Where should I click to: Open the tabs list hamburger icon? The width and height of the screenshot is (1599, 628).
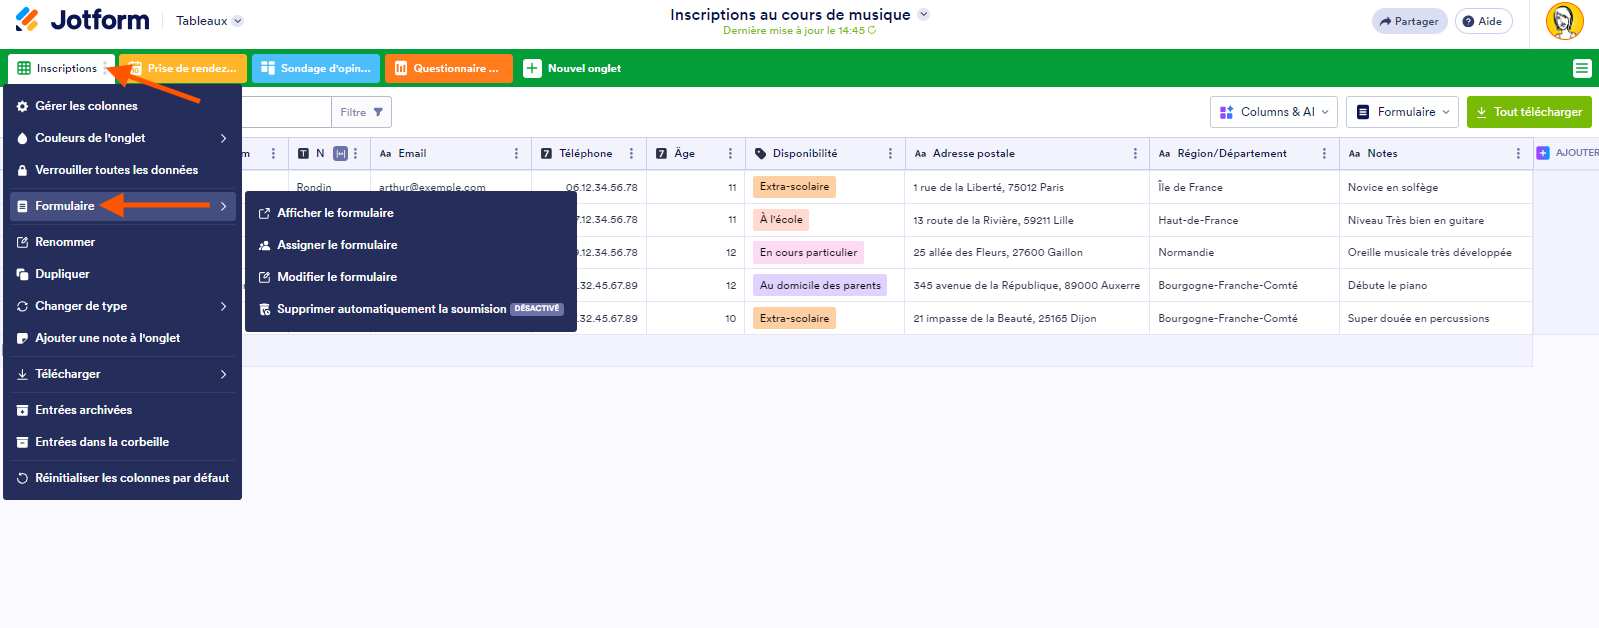(x=1581, y=69)
